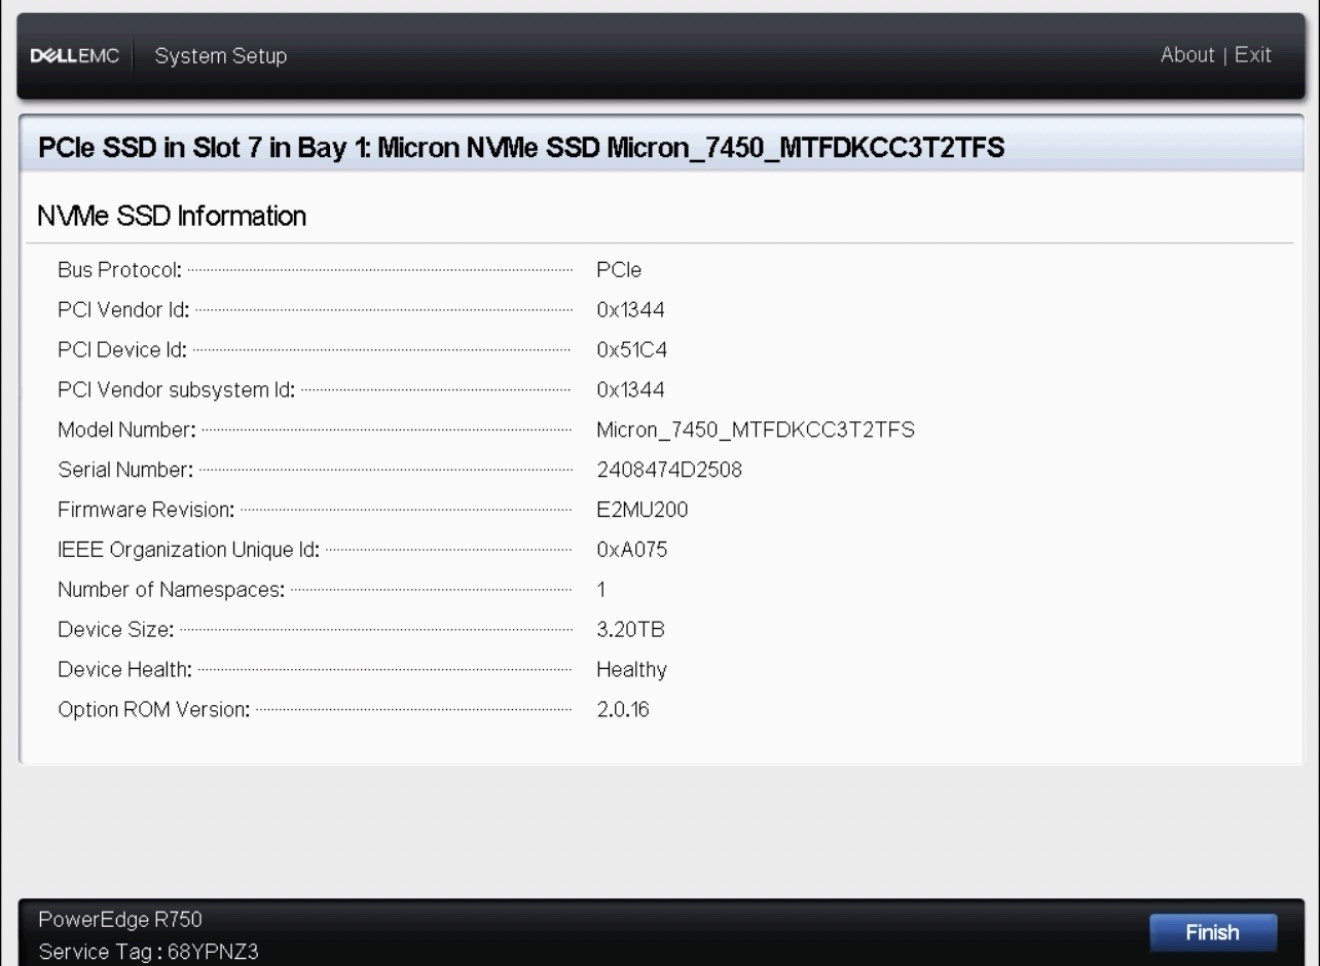Screen dimensions: 1320x966
Task: Click the Option ROM Version label
Action: tap(153, 710)
